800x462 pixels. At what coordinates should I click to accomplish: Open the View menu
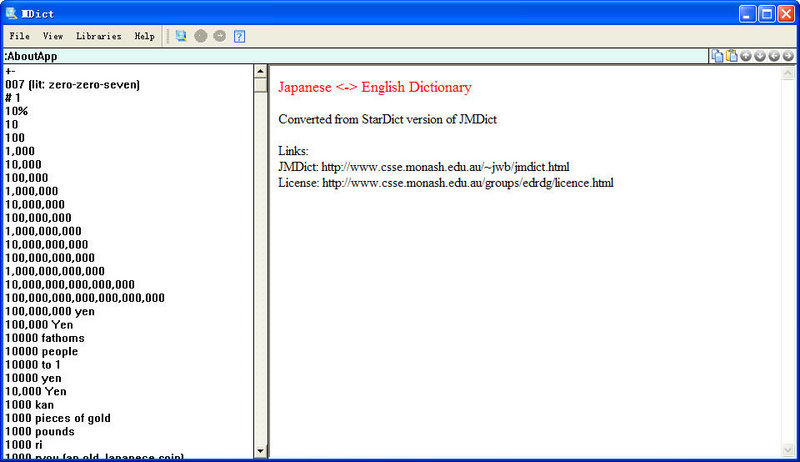[52, 36]
